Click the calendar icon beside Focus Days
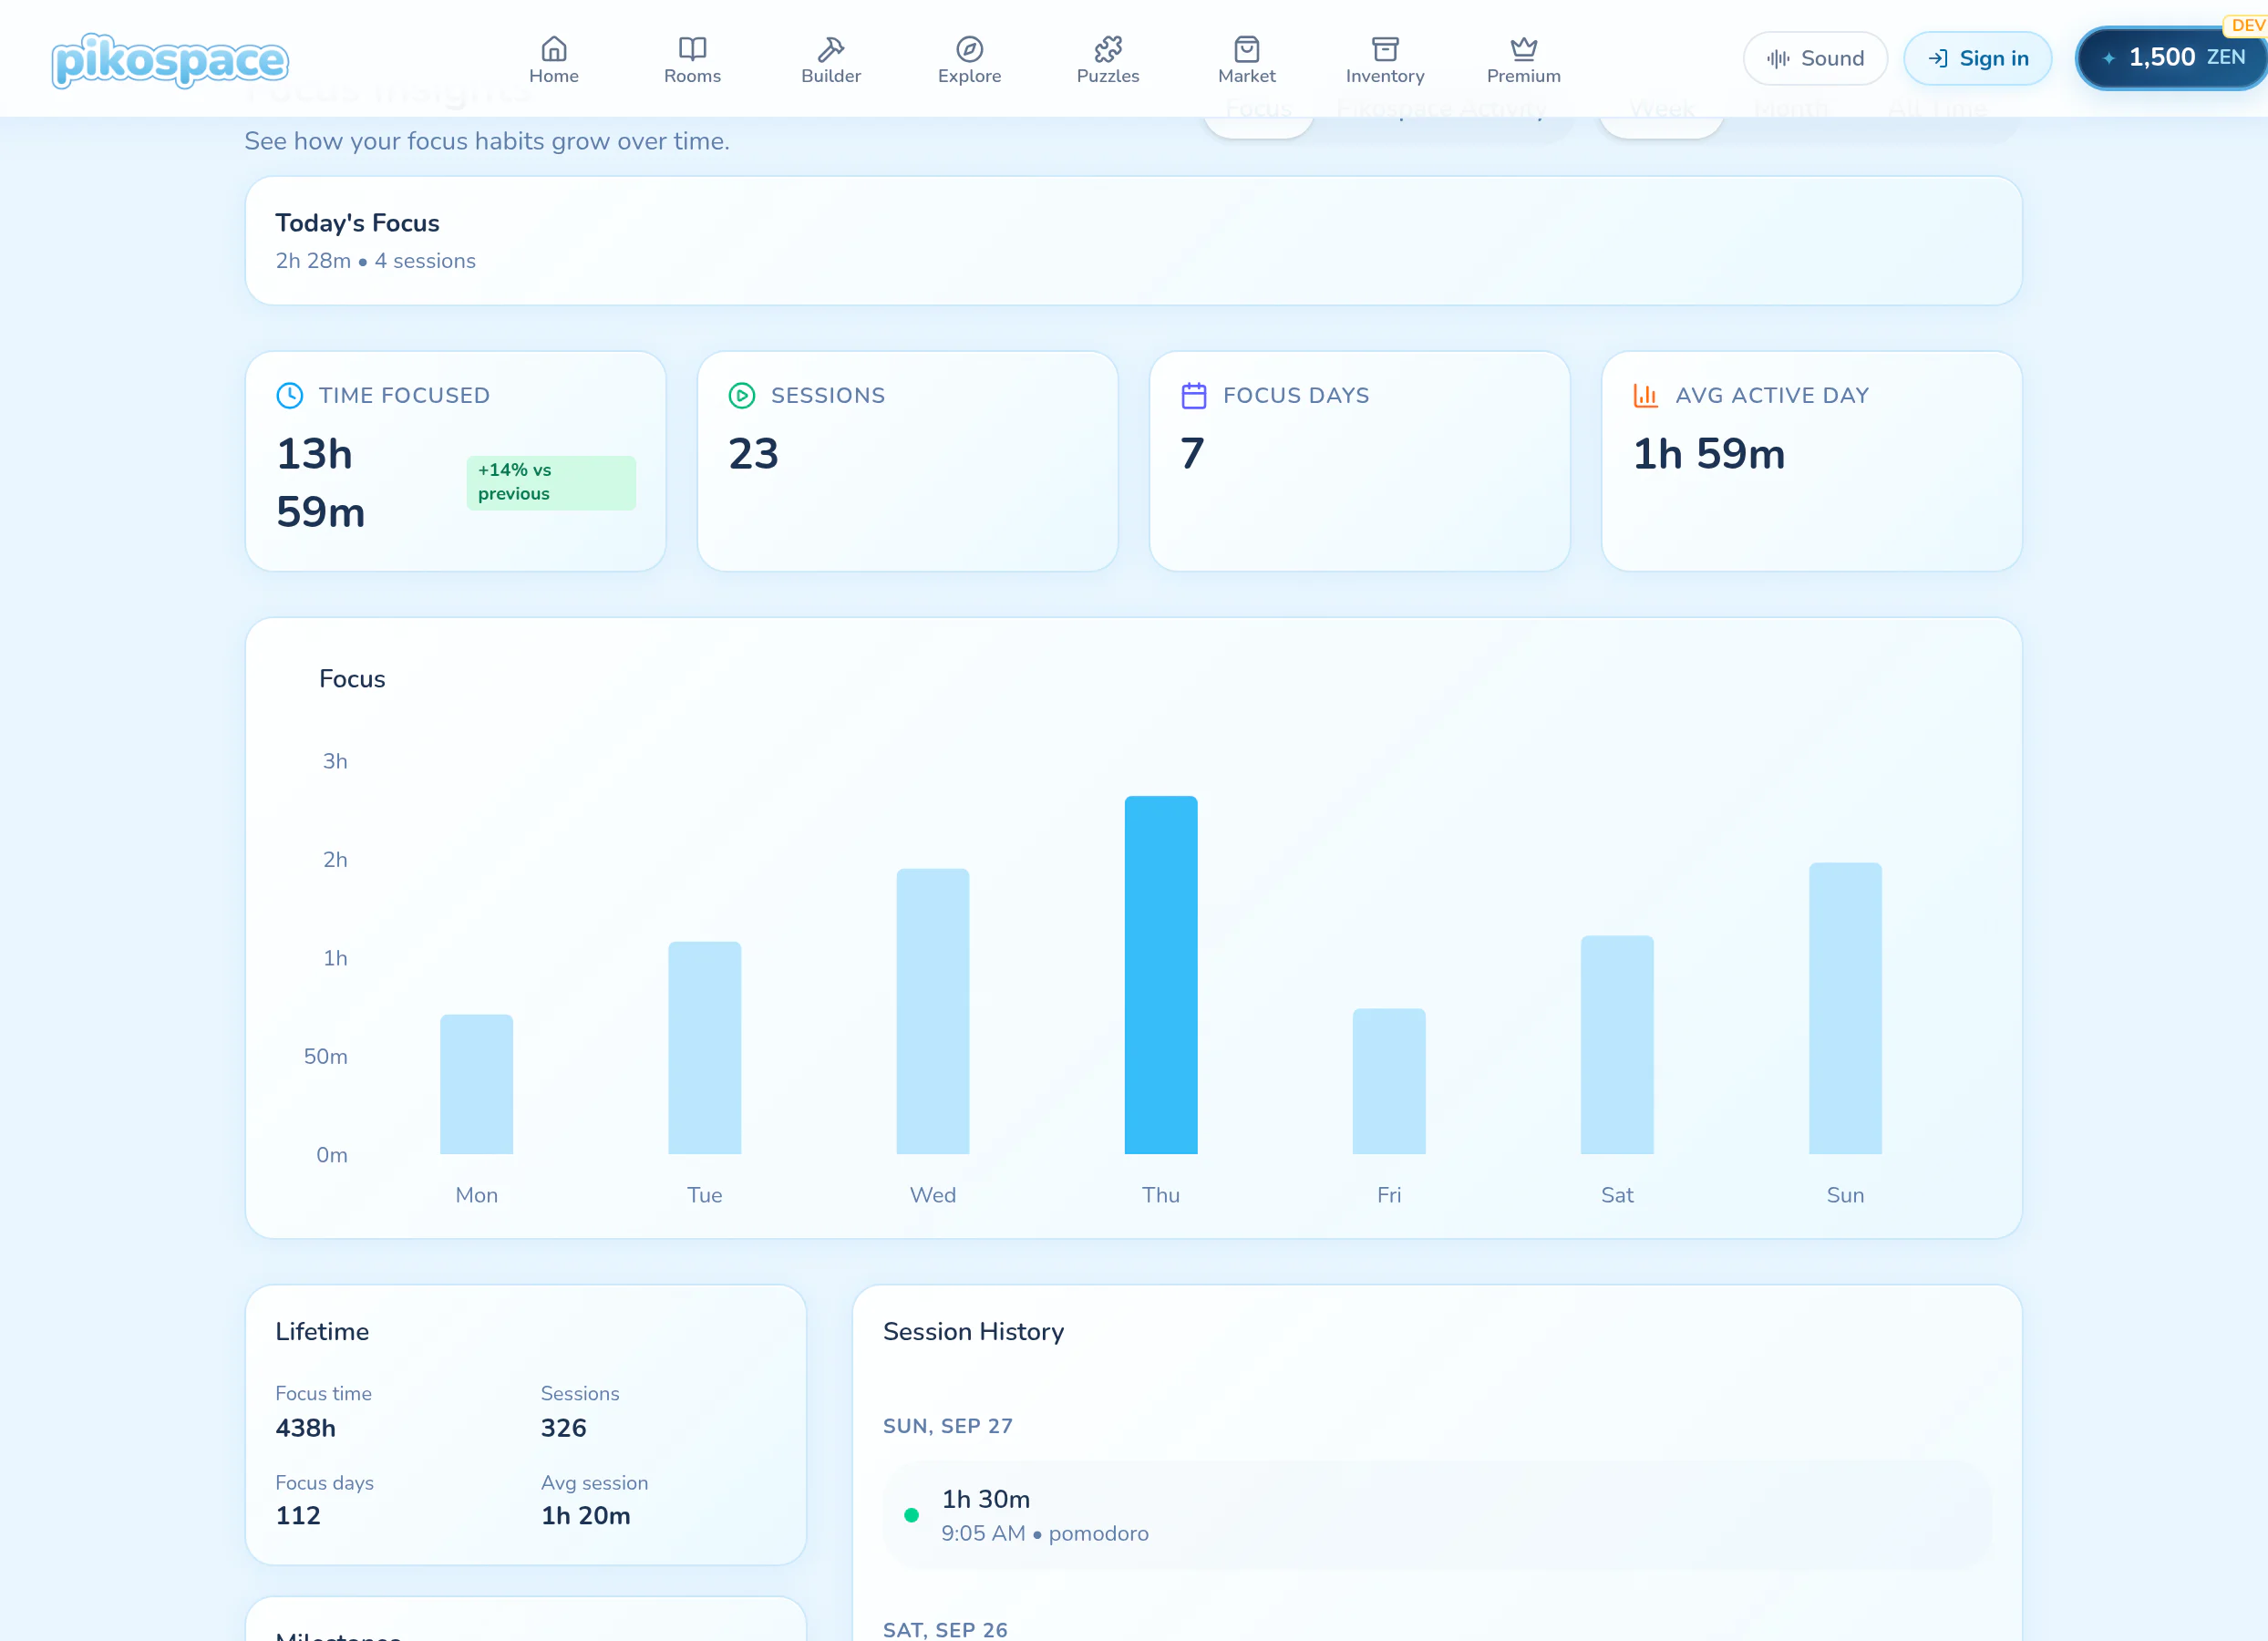The height and width of the screenshot is (1641, 2268). click(1194, 395)
